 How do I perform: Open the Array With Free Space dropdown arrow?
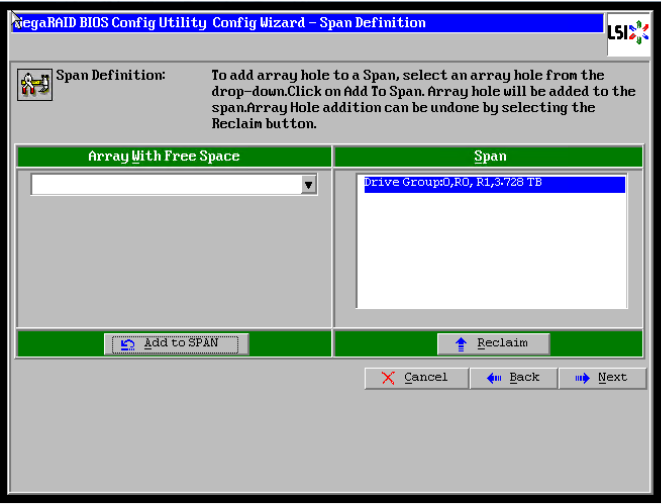point(309,185)
